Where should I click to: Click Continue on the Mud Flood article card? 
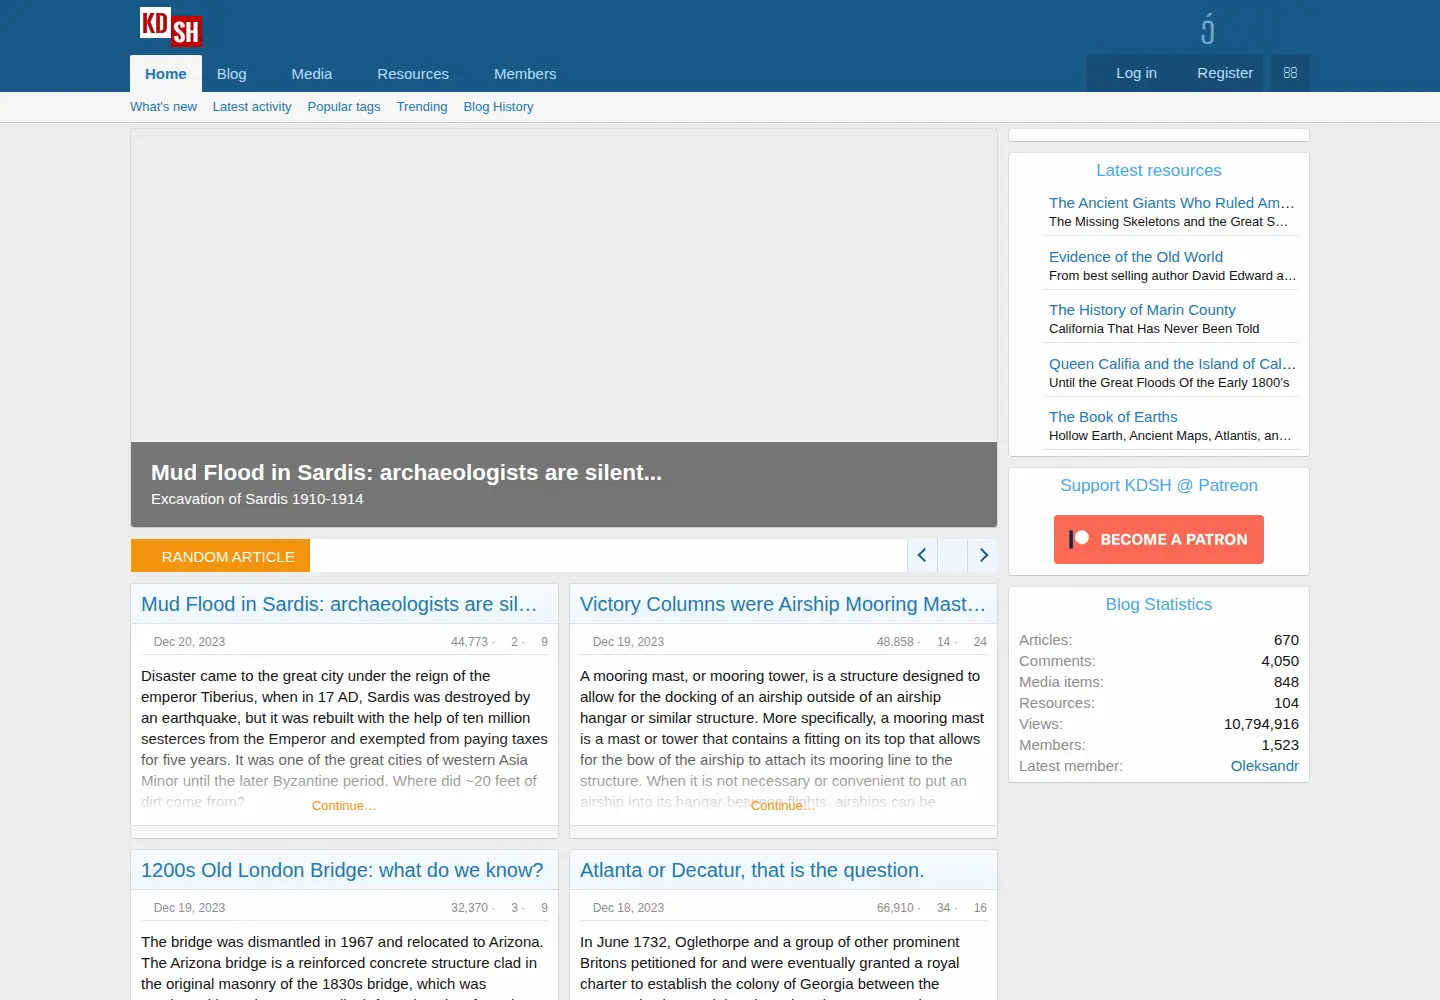tap(344, 806)
